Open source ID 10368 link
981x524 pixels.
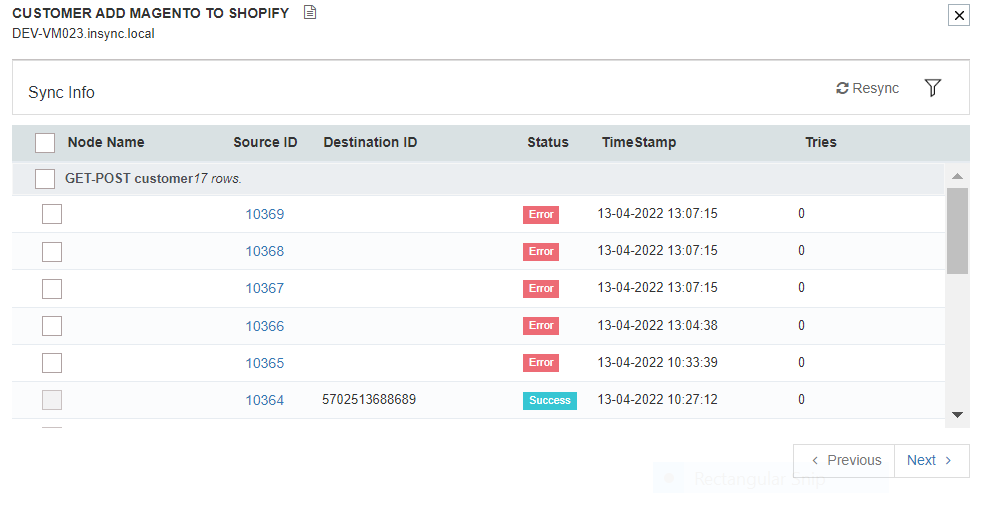(x=265, y=251)
